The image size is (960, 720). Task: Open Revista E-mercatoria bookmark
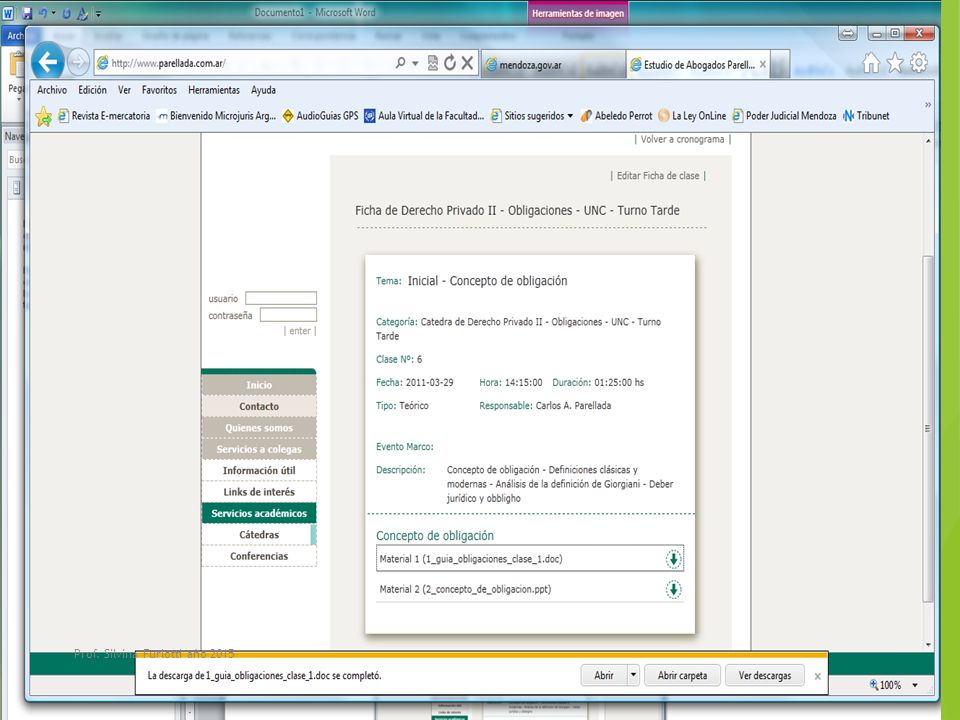pos(104,116)
